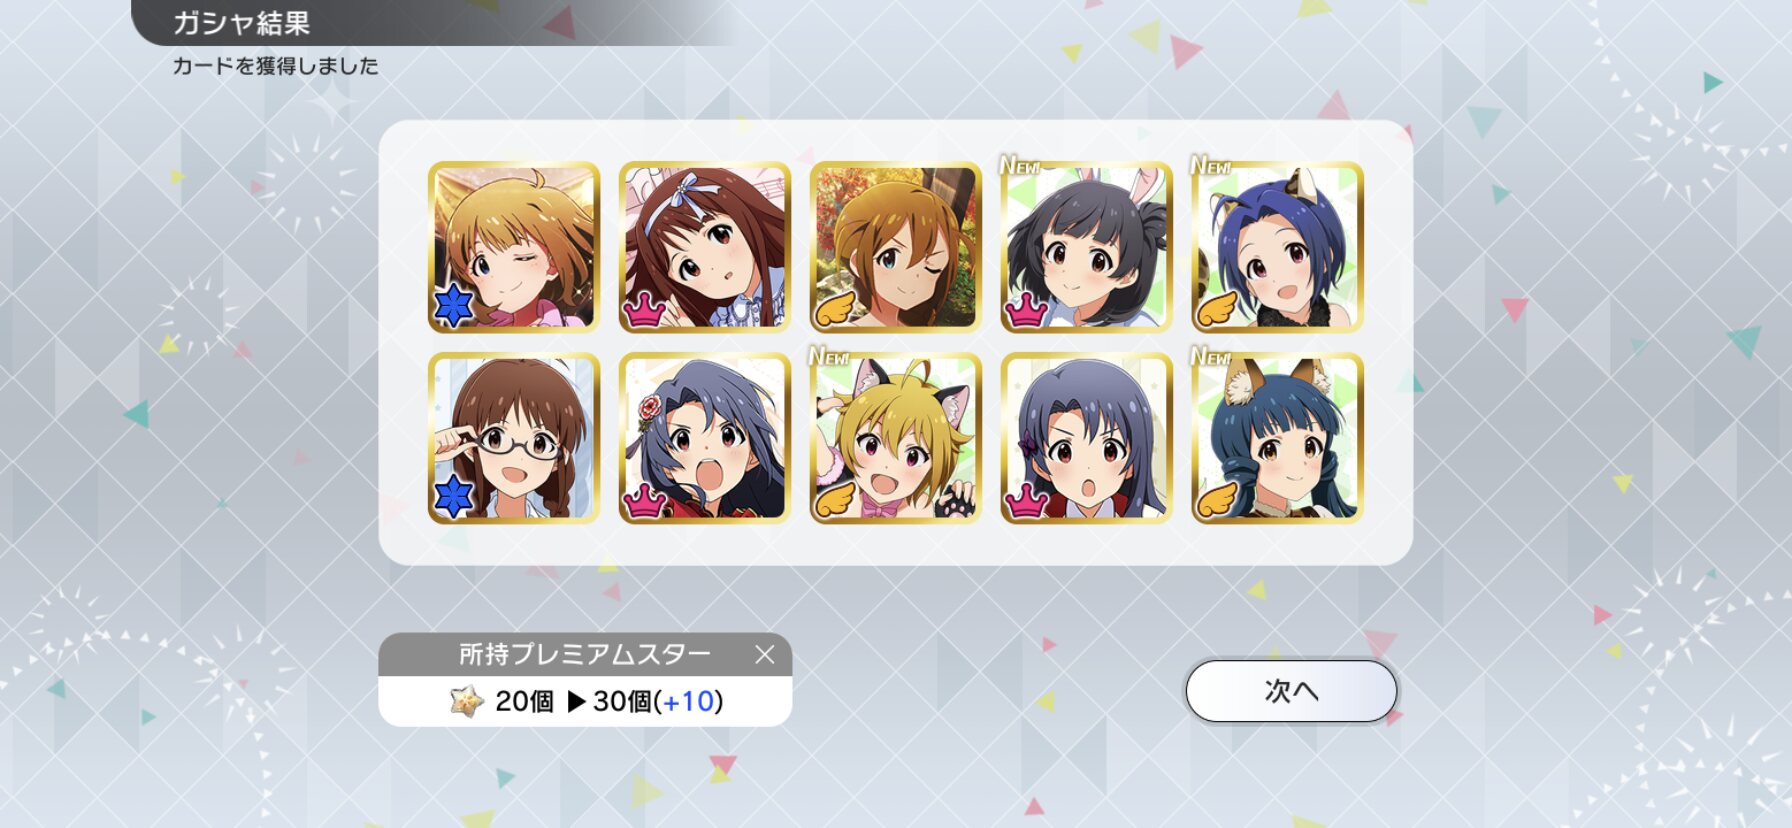Open the long blue-haired girl with purple hairclip card
Image resolution: width=1792 pixels, height=828 pixels.
pos(1087,438)
